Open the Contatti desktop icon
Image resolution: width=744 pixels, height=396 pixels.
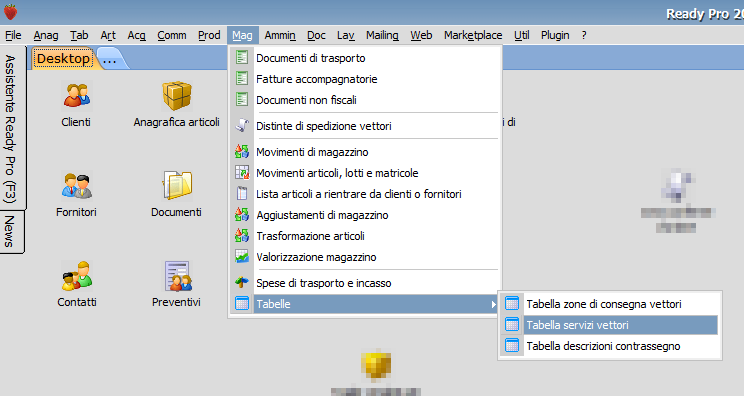pyautogui.click(x=76, y=276)
